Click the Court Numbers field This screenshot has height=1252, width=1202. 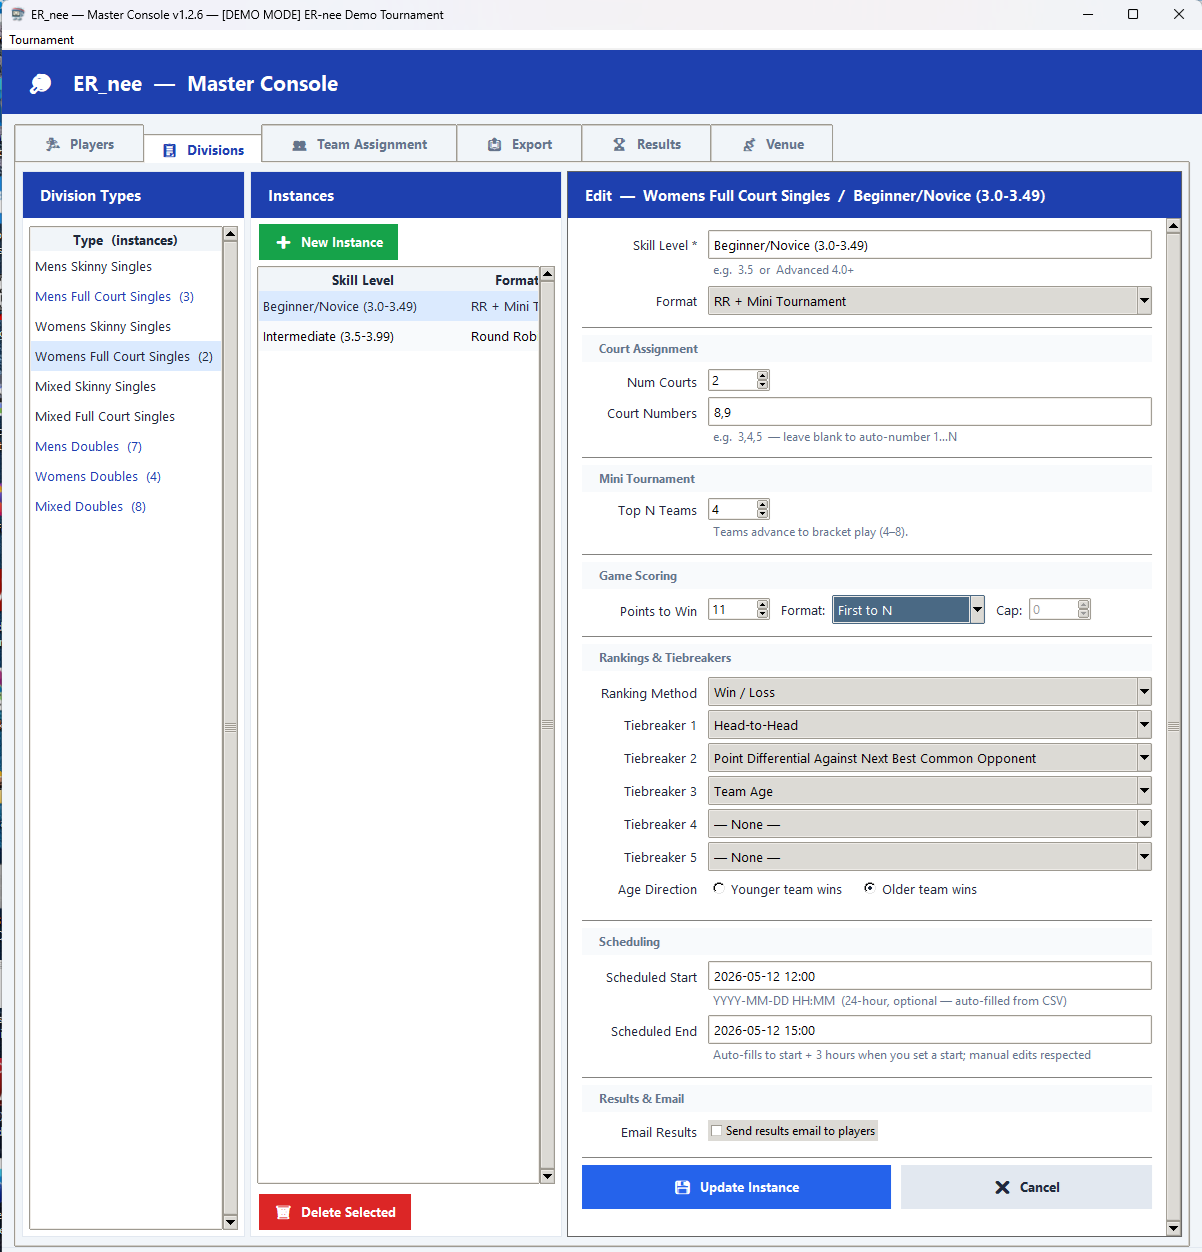click(930, 412)
